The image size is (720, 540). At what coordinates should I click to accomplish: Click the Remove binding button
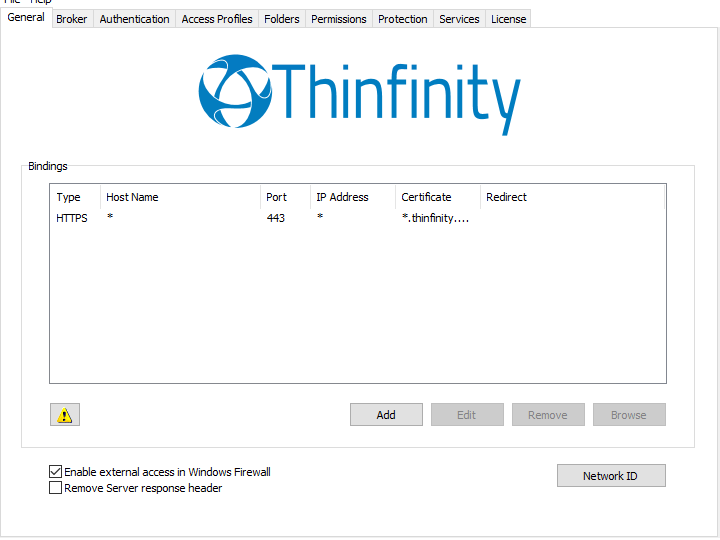click(548, 415)
